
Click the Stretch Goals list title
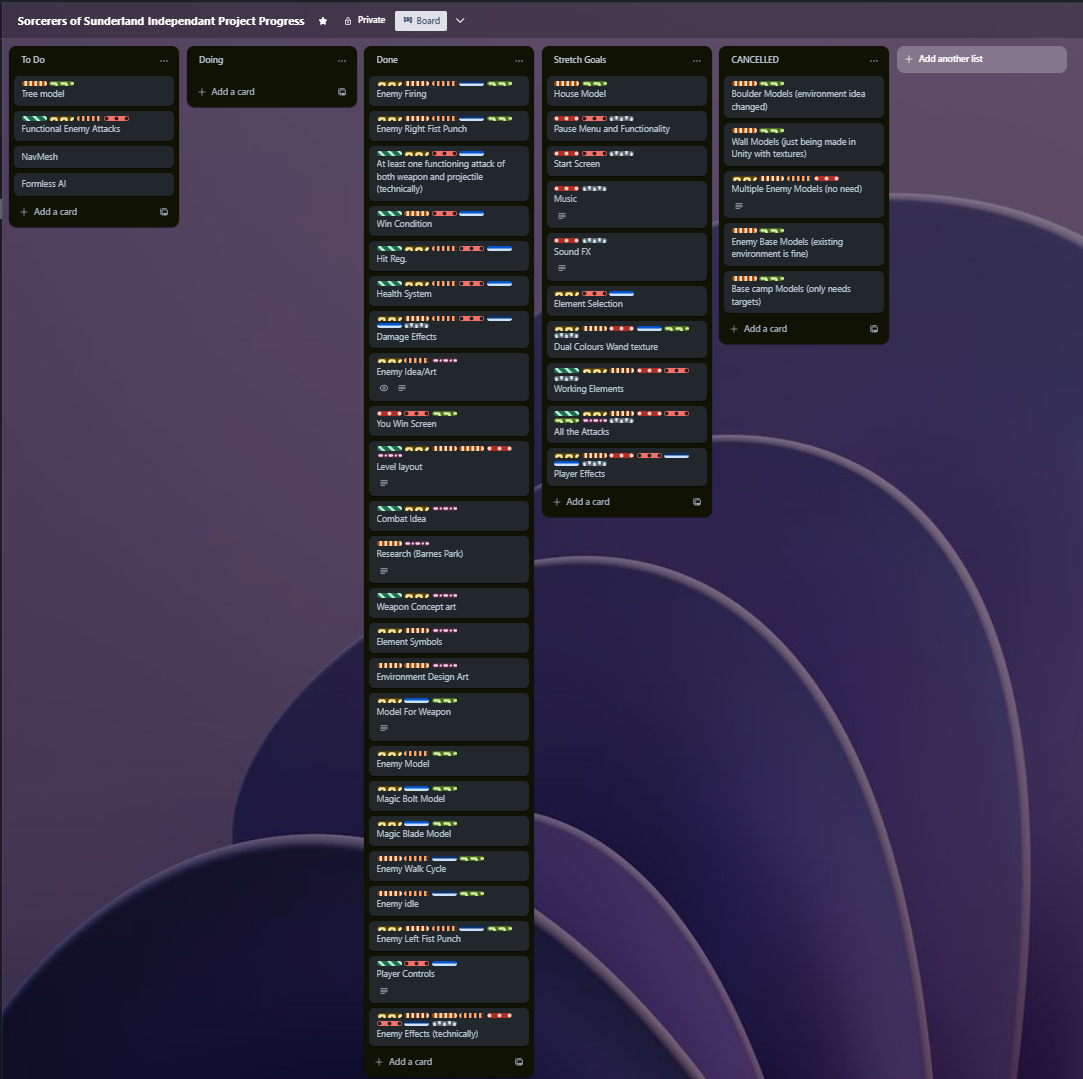(x=579, y=60)
